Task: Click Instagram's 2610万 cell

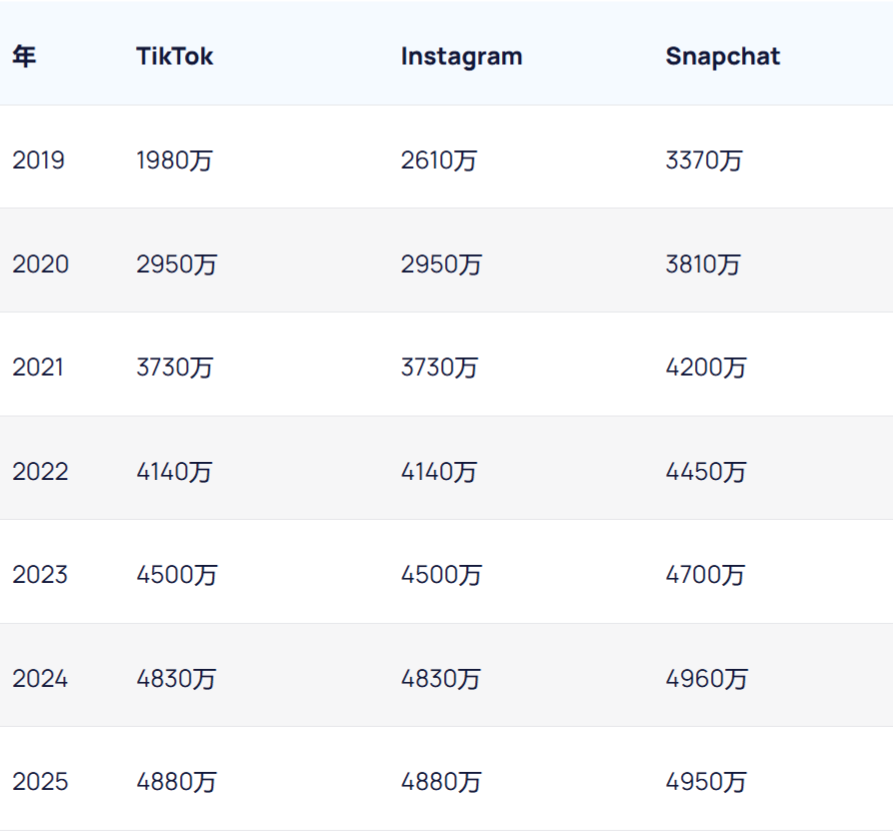Action: (x=439, y=160)
